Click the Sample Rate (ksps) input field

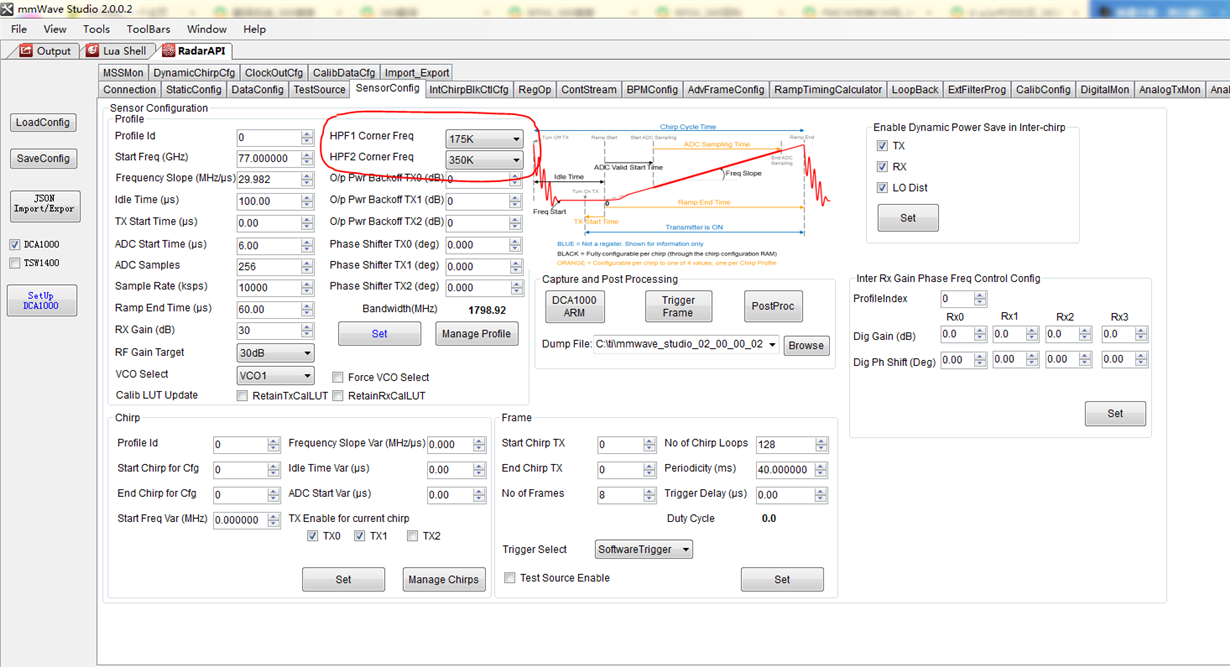pyautogui.click(x=268, y=288)
